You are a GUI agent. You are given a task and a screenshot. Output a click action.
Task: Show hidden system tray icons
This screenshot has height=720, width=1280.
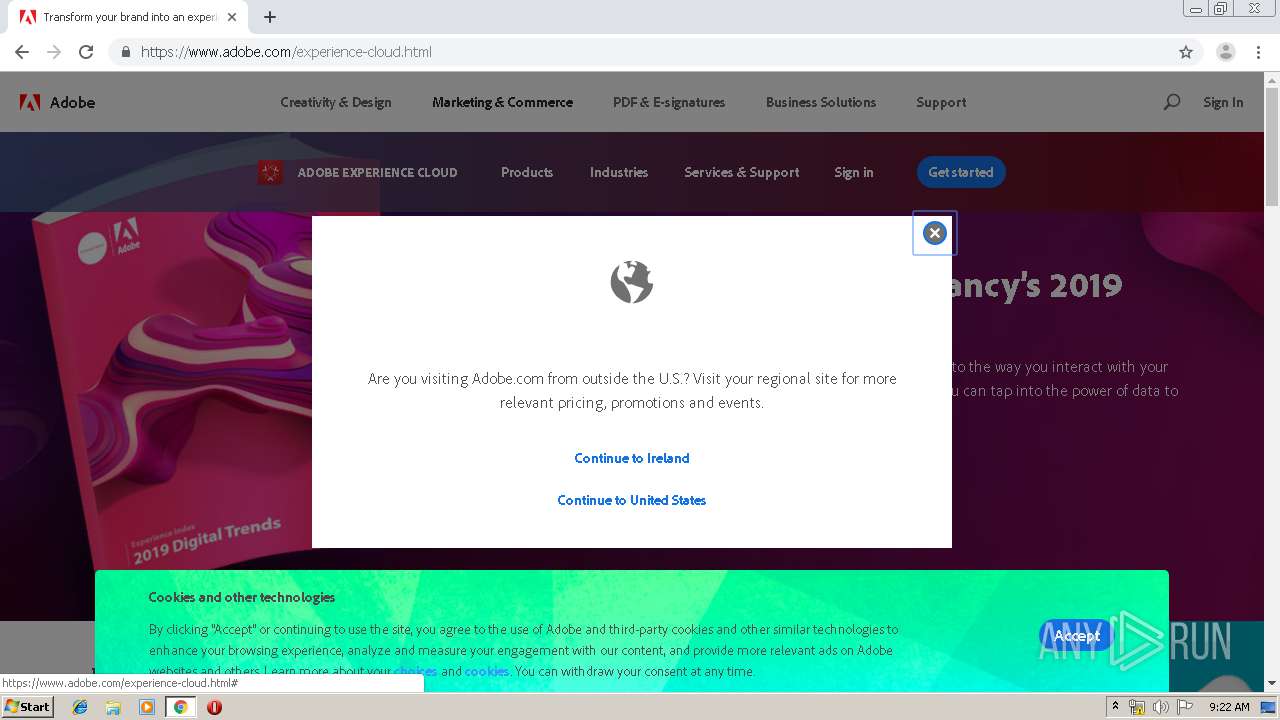[x=1116, y=706]
